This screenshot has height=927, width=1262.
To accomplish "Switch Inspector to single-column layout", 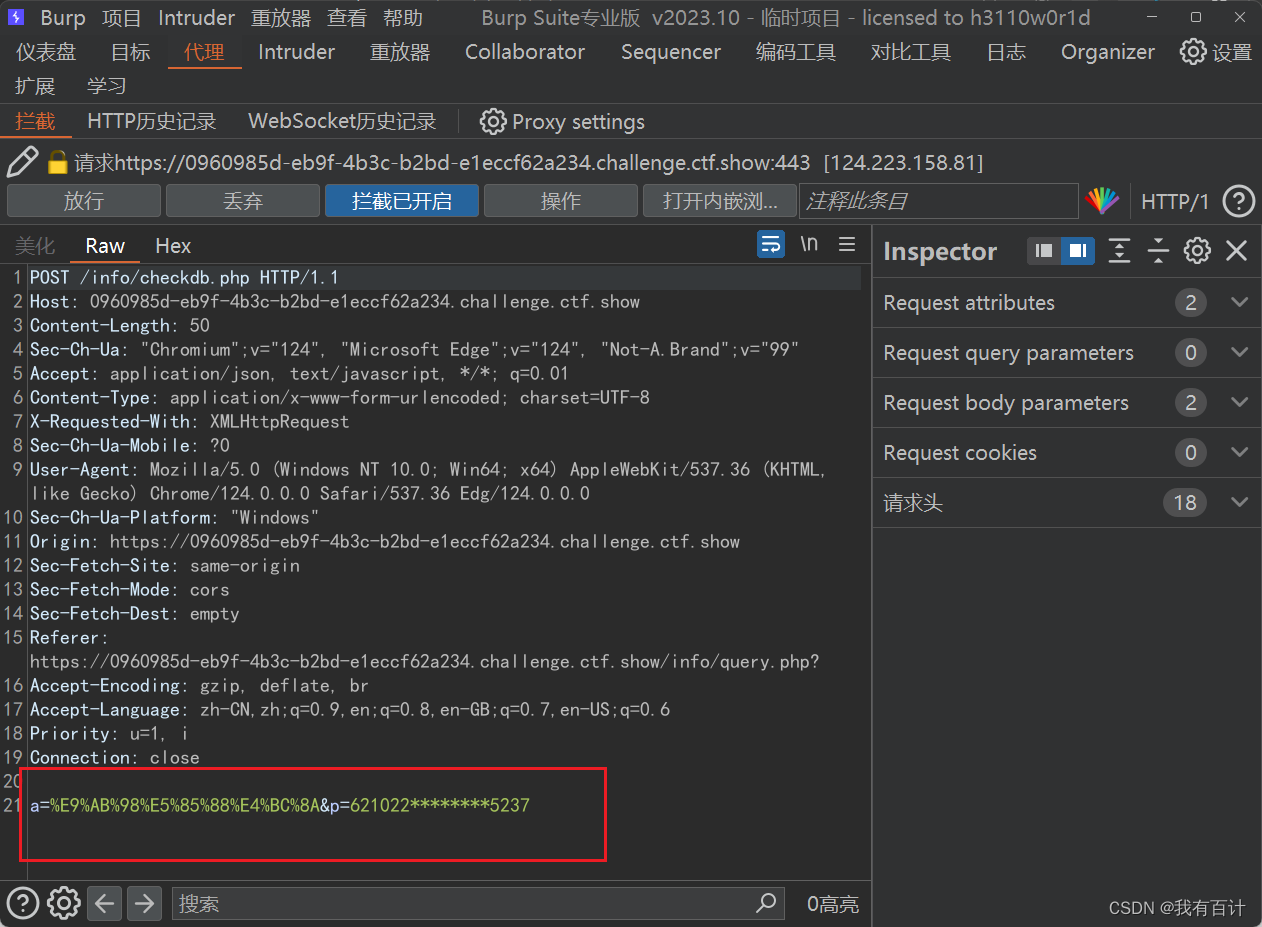I will [1044, 251].
